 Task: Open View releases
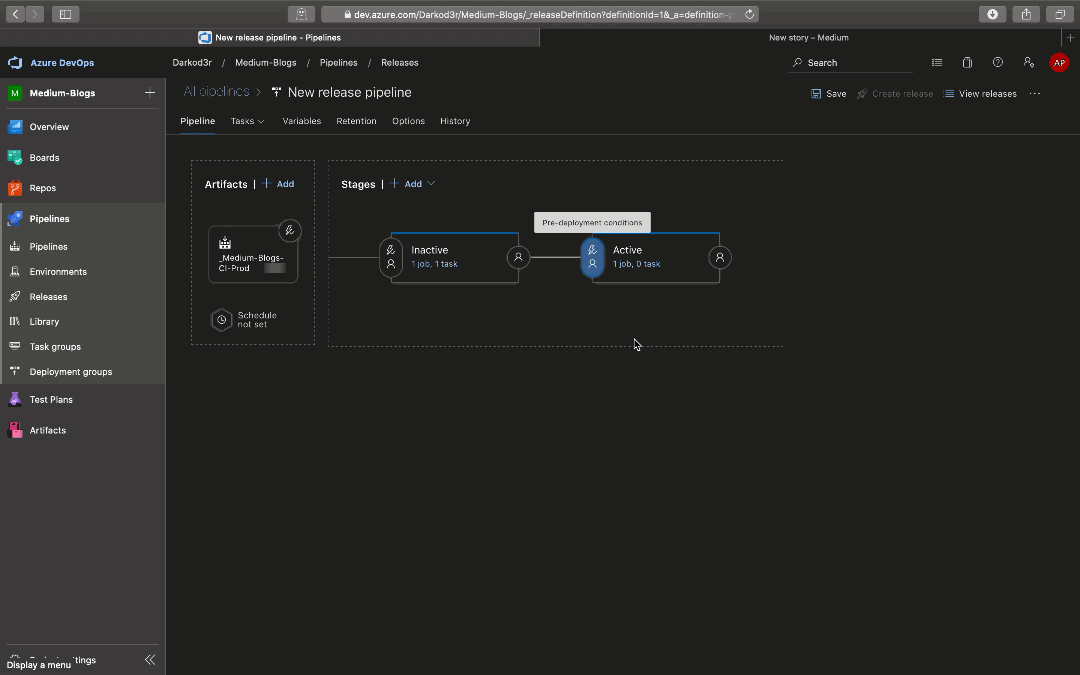click(x=979, y=94)
